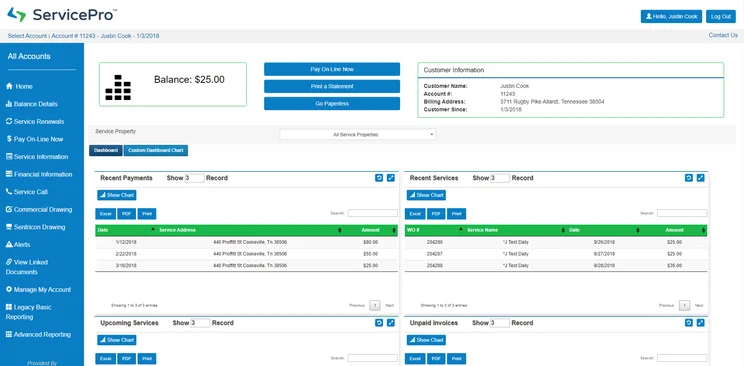
Task: Click page 1 in Recent Services pagination
Action: coord(684,305)
